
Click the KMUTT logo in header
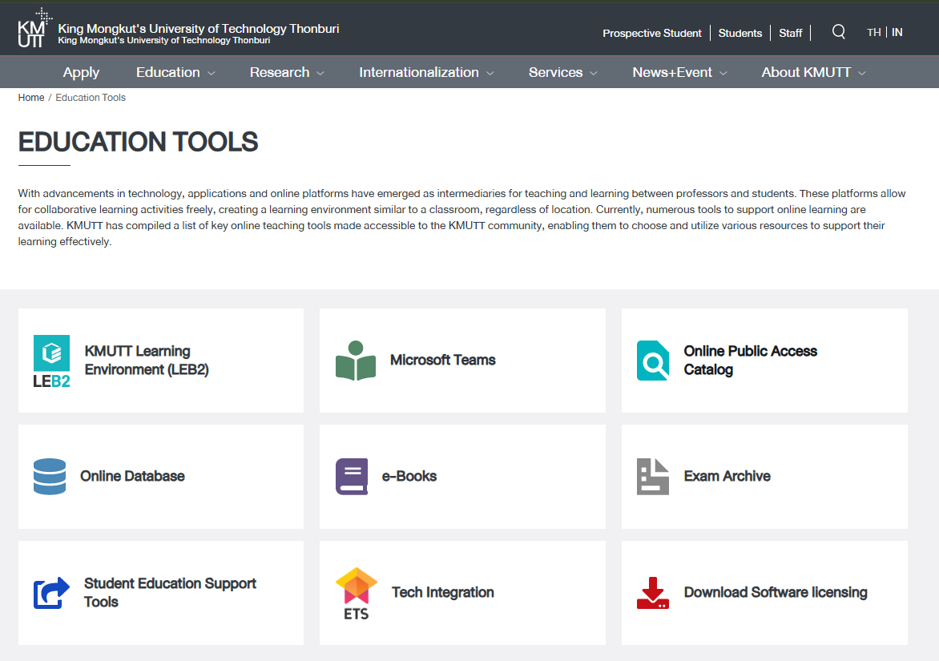pos(34,28)
